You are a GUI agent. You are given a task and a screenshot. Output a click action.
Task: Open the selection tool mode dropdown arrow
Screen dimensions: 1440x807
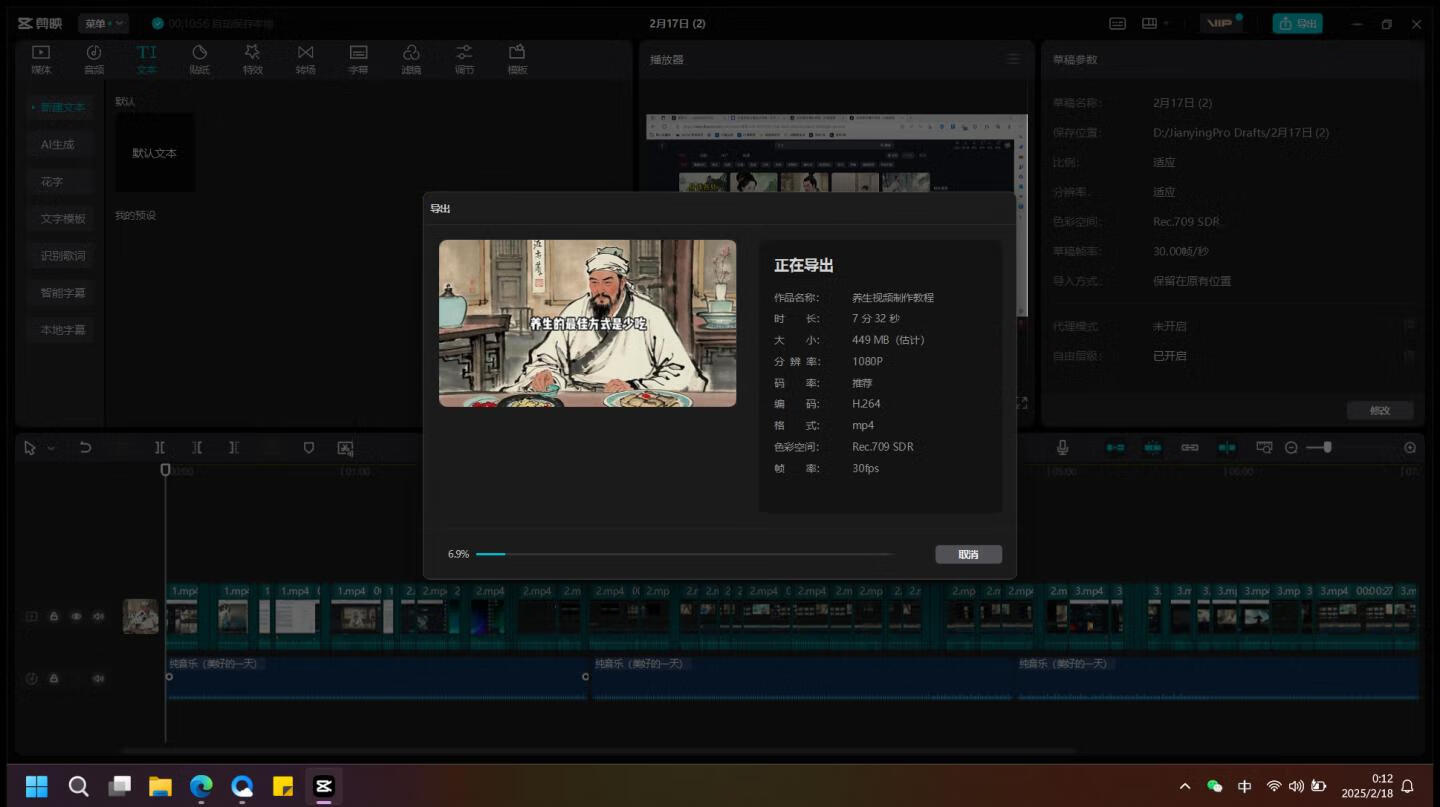[x=51, y=449]
